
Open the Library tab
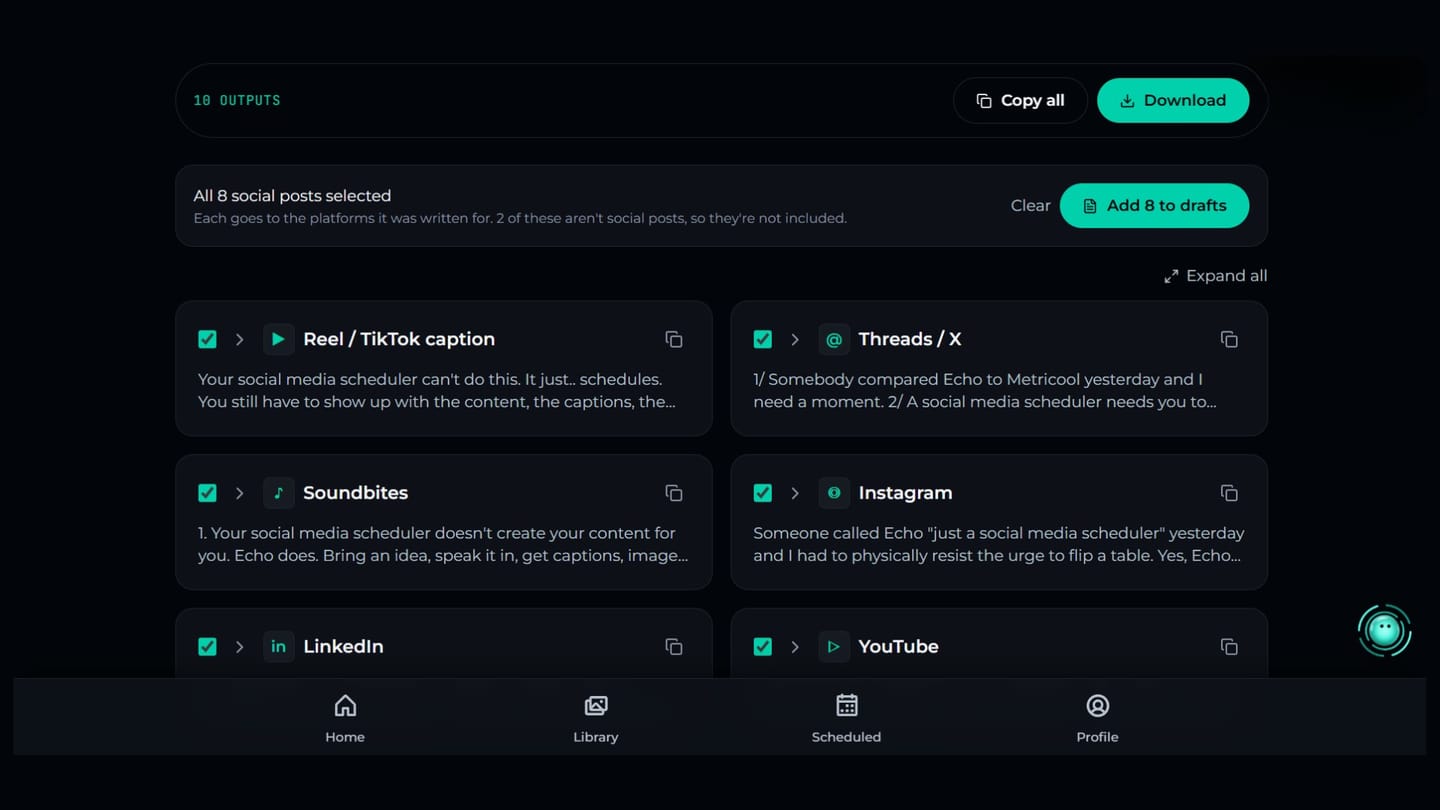(x=596, y=719)
